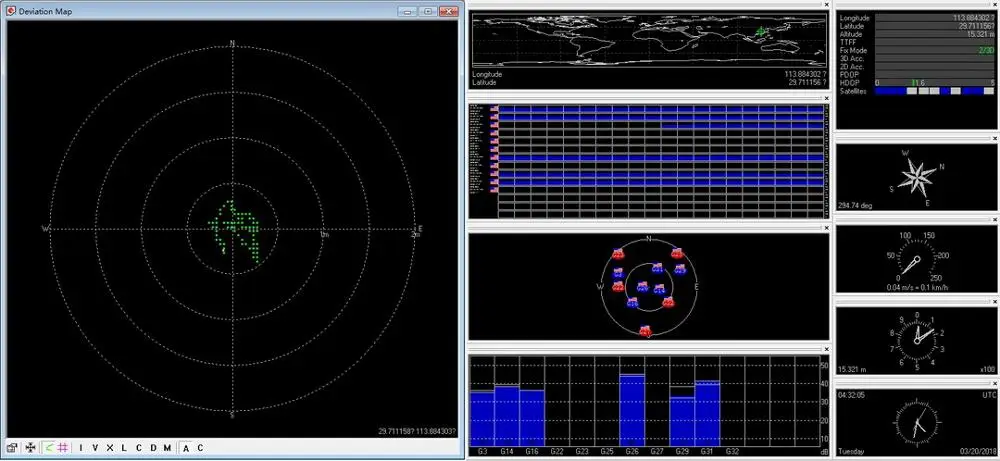Select the G16 signal bar
This screenshot has width=1000, height=461.
click(532, 418)
